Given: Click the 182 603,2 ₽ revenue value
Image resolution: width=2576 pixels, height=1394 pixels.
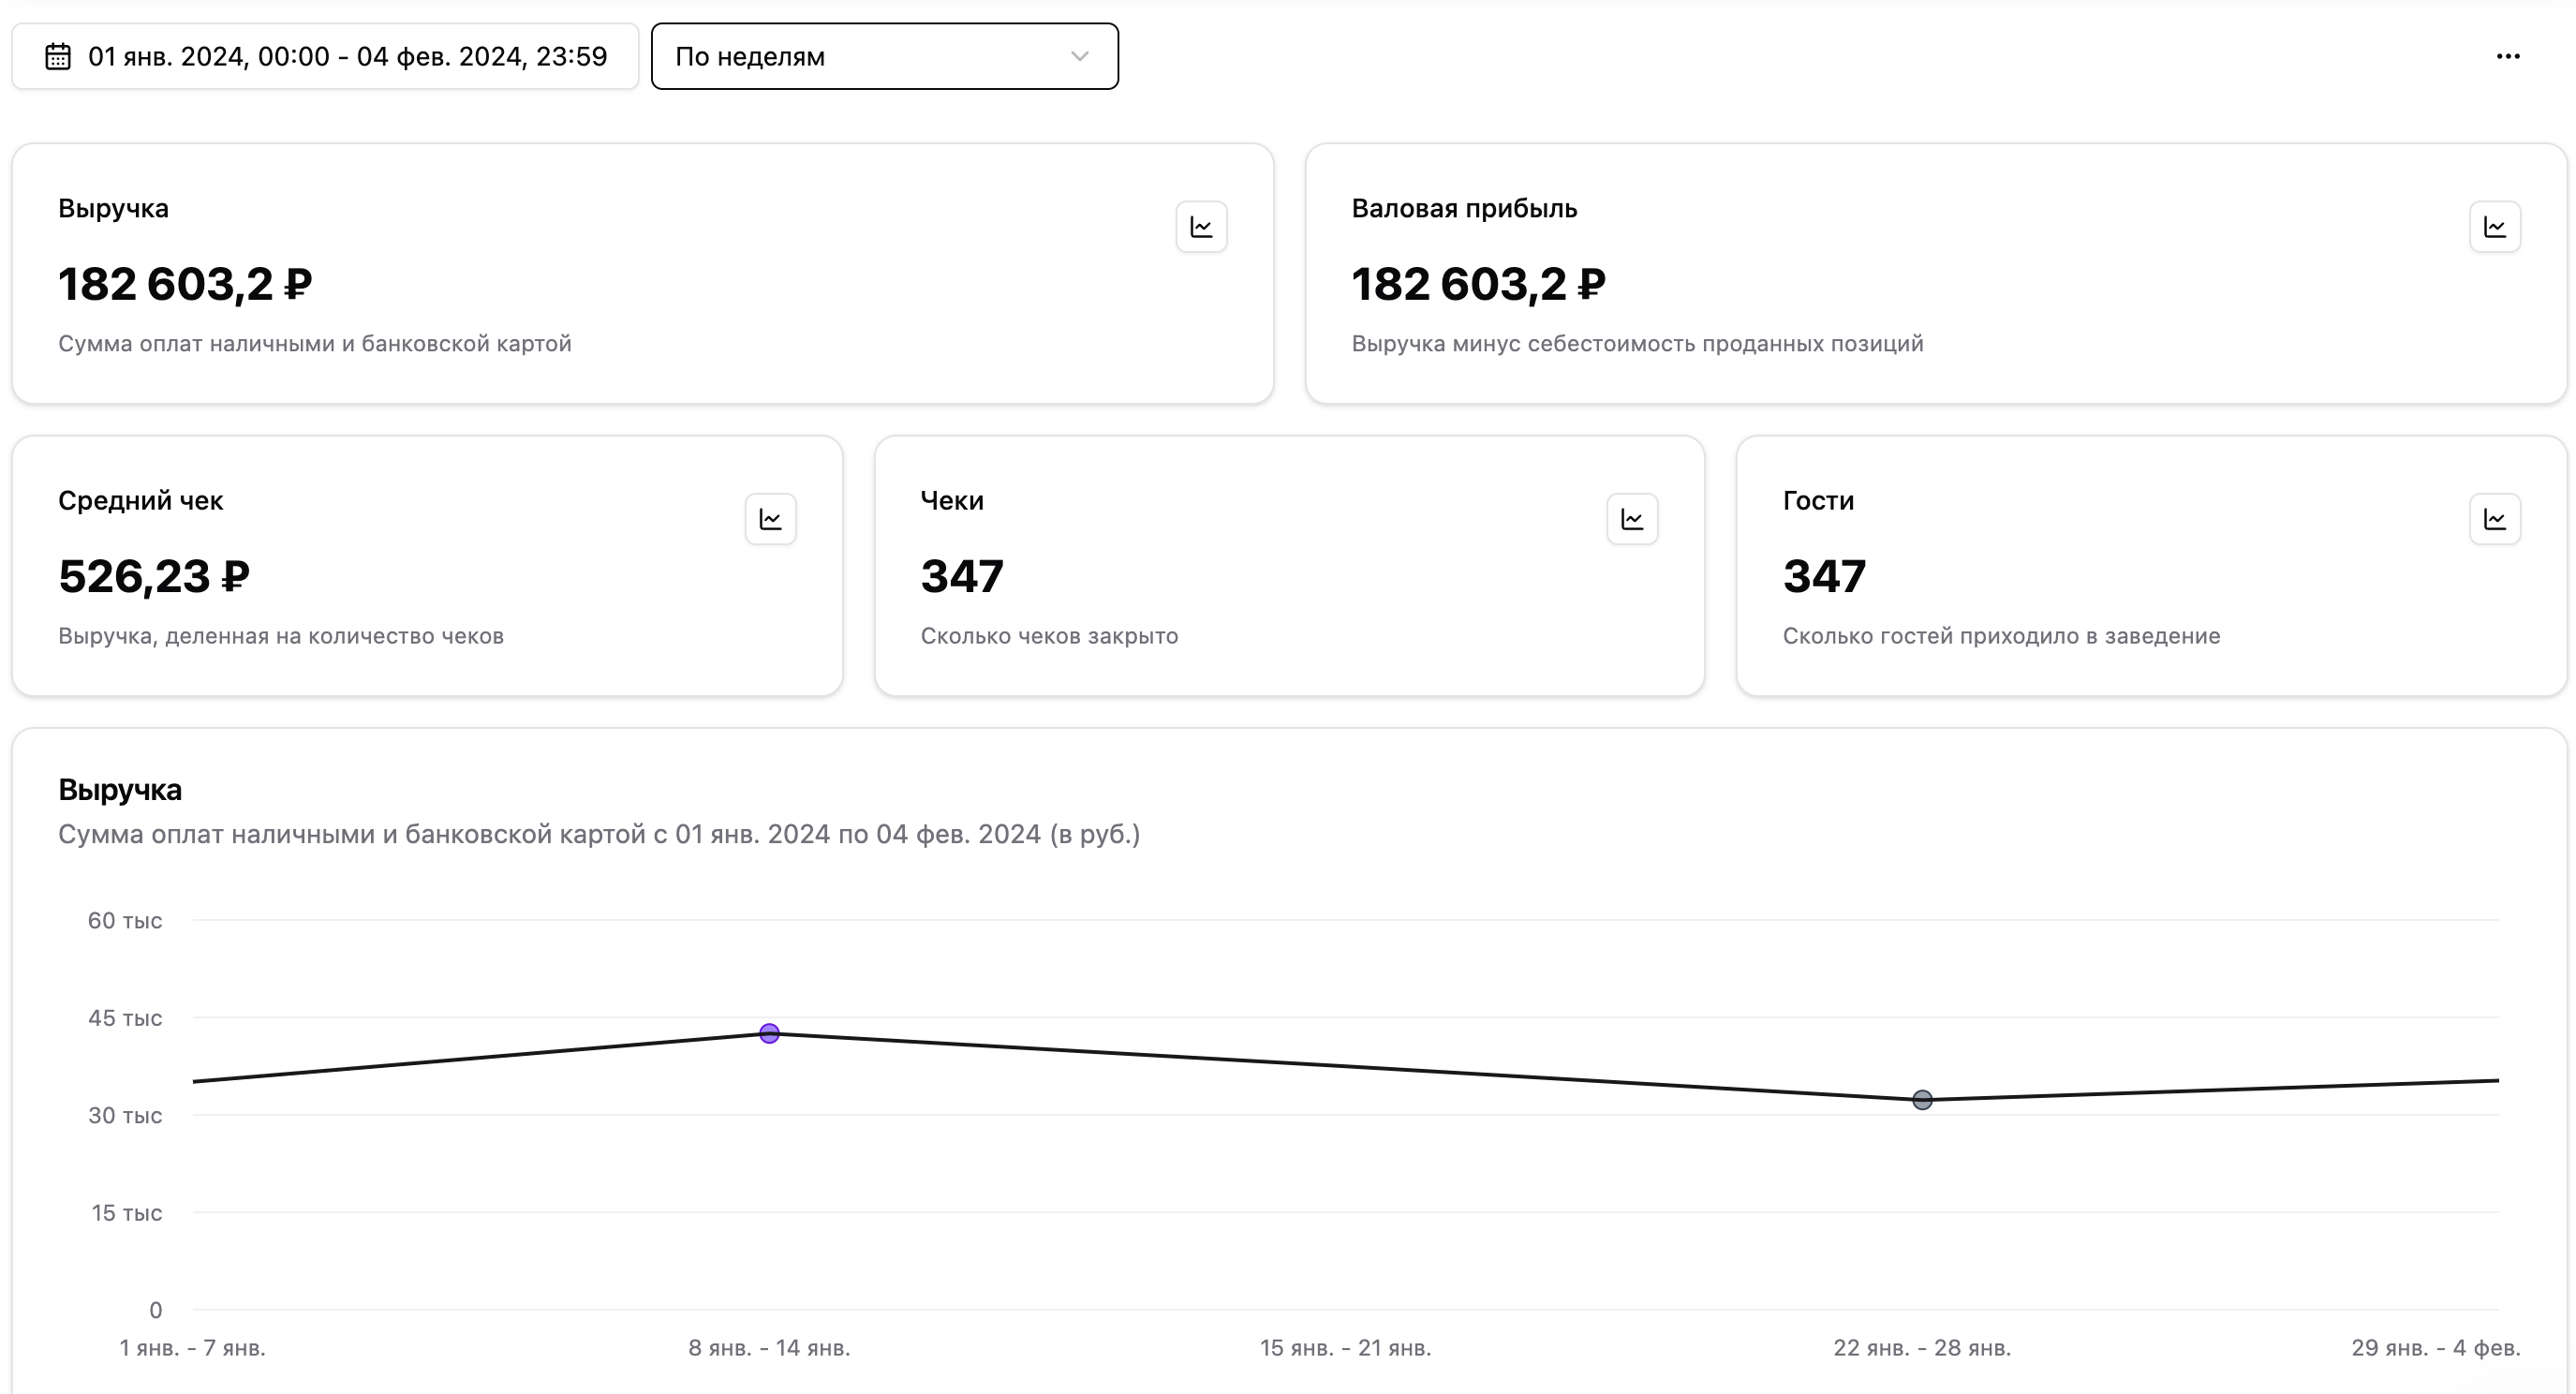Looking at the screenshot, I should [185, 284].
